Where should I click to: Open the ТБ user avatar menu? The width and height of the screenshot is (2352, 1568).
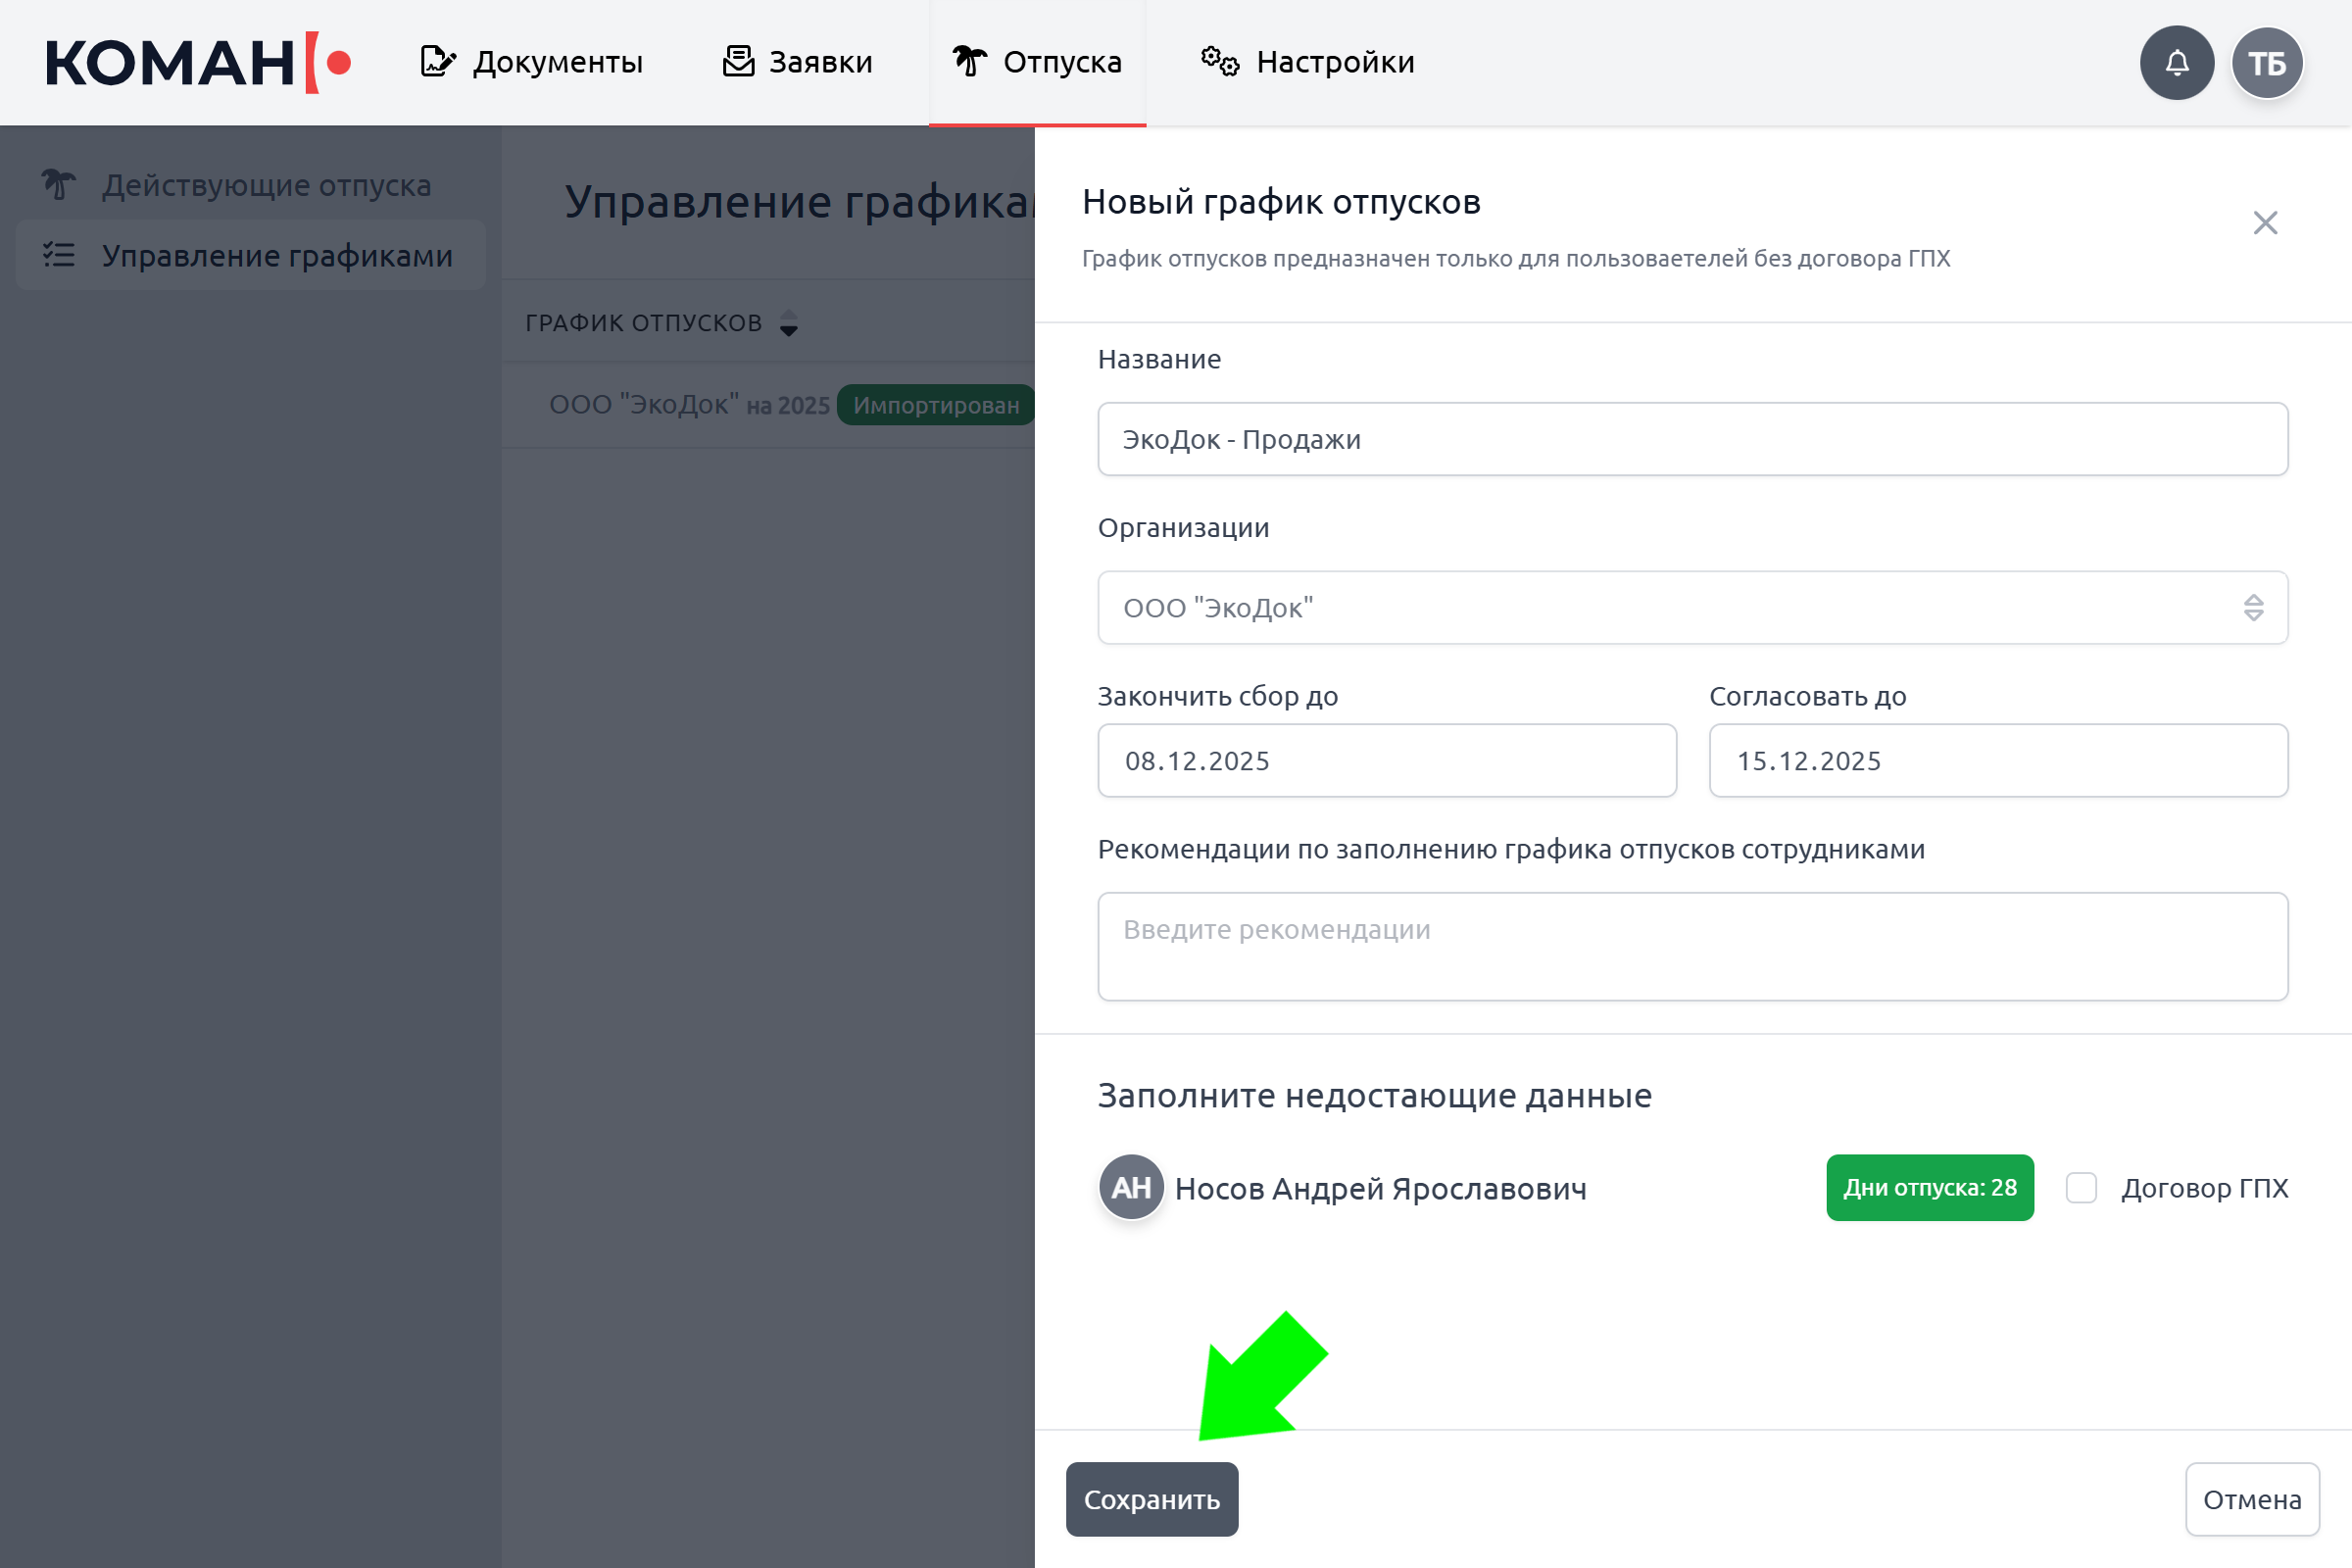point(2267,63)
